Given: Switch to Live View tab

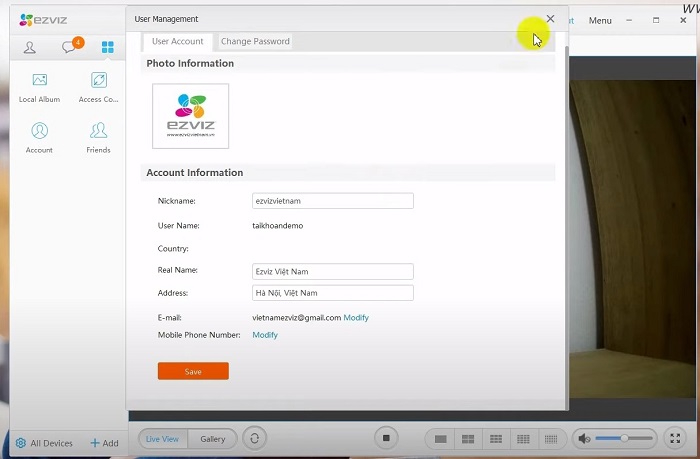Looking at the screenshot, I should [x=162, y=439].
